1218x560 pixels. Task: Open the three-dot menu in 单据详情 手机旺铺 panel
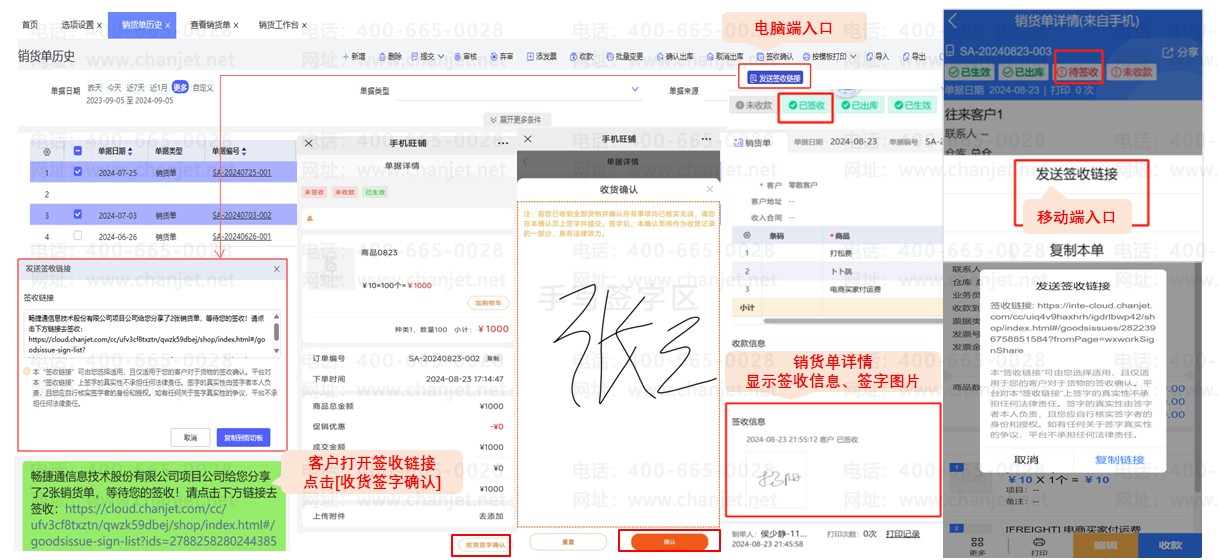tap(502, 143)
